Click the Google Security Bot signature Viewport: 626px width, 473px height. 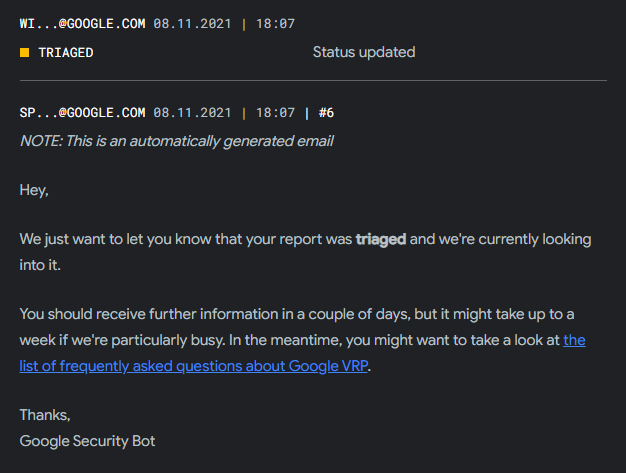87,440
